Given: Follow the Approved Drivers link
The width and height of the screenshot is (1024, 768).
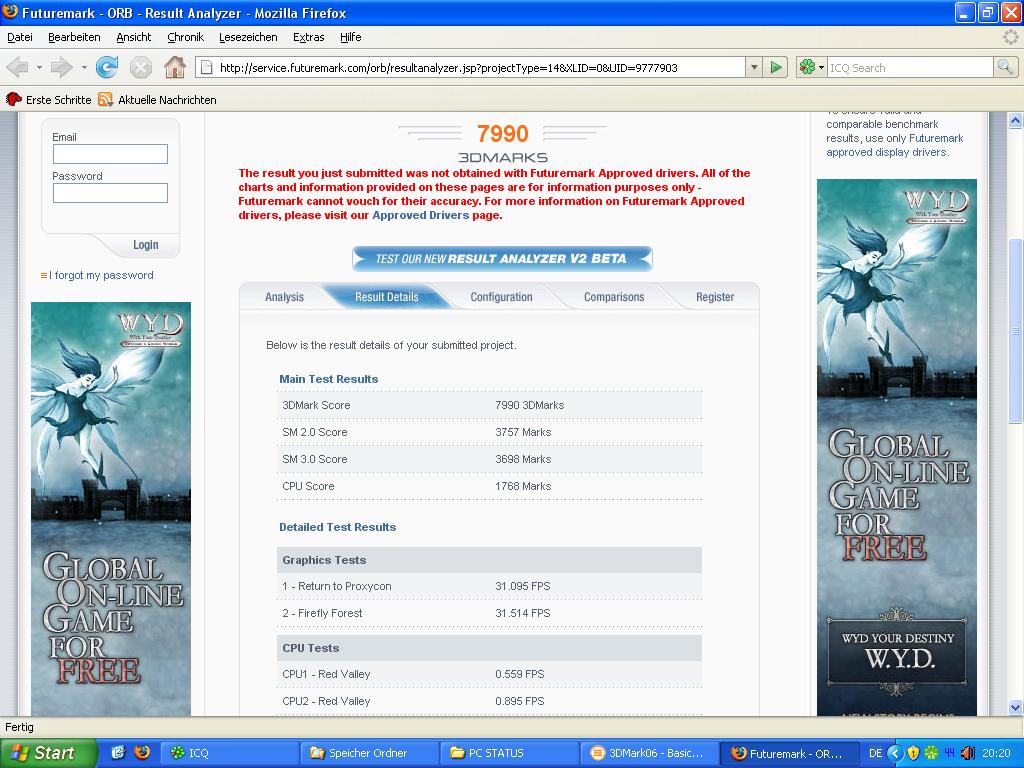Looking at the screenshot, I should click(x=421, y=215).
